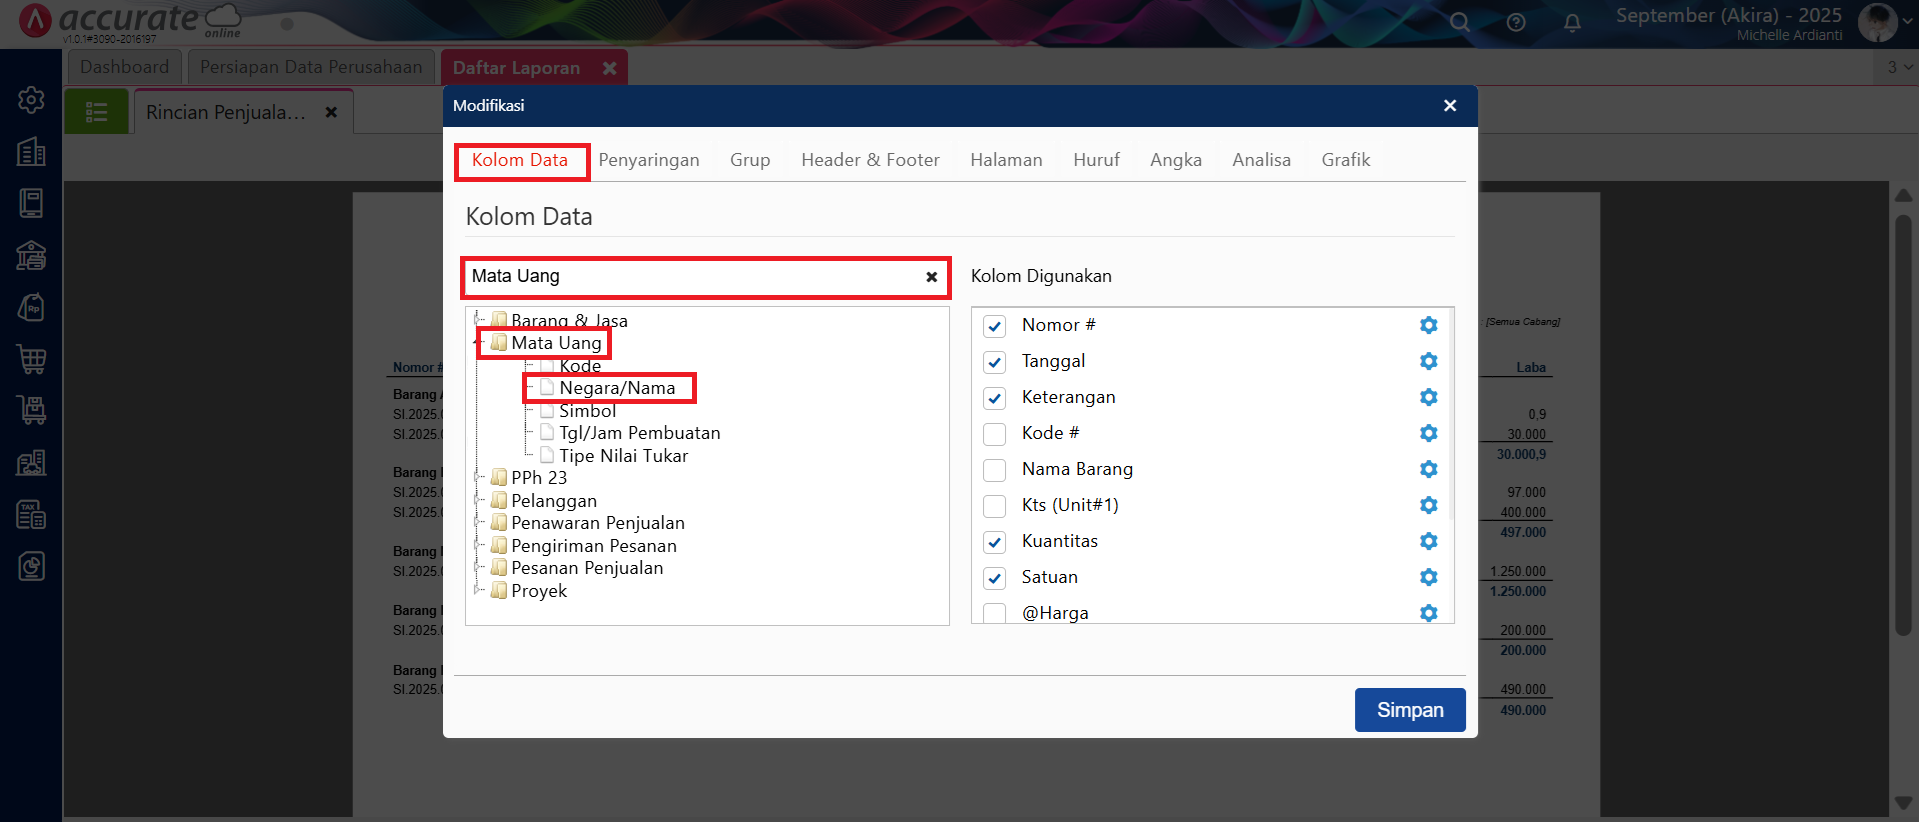Uncheck the Tanggal column checkbox
This screenshot has height=822, width=1919.
(994, 362)
